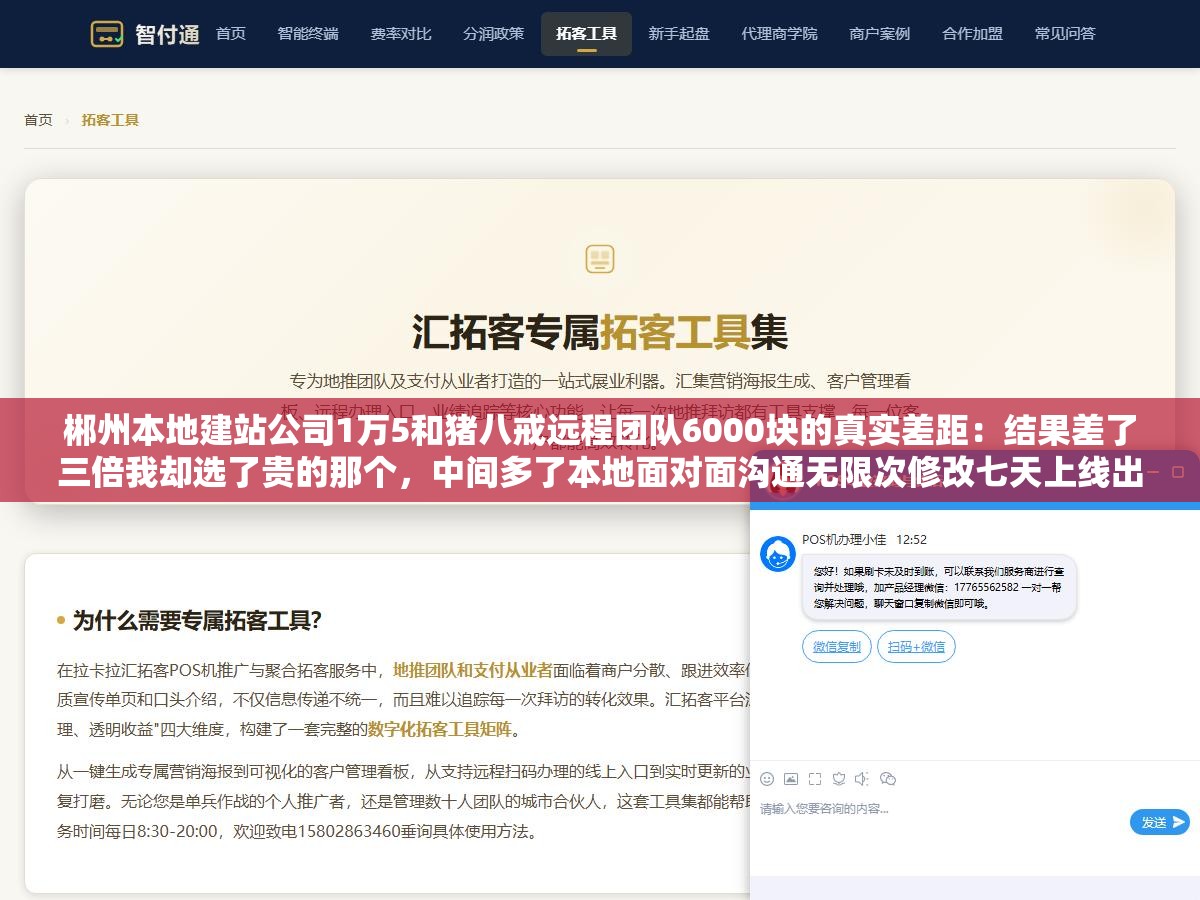The image size is (1200, 900).
Task: Open 分润政策 in the navbar
Action: point(493,34)
